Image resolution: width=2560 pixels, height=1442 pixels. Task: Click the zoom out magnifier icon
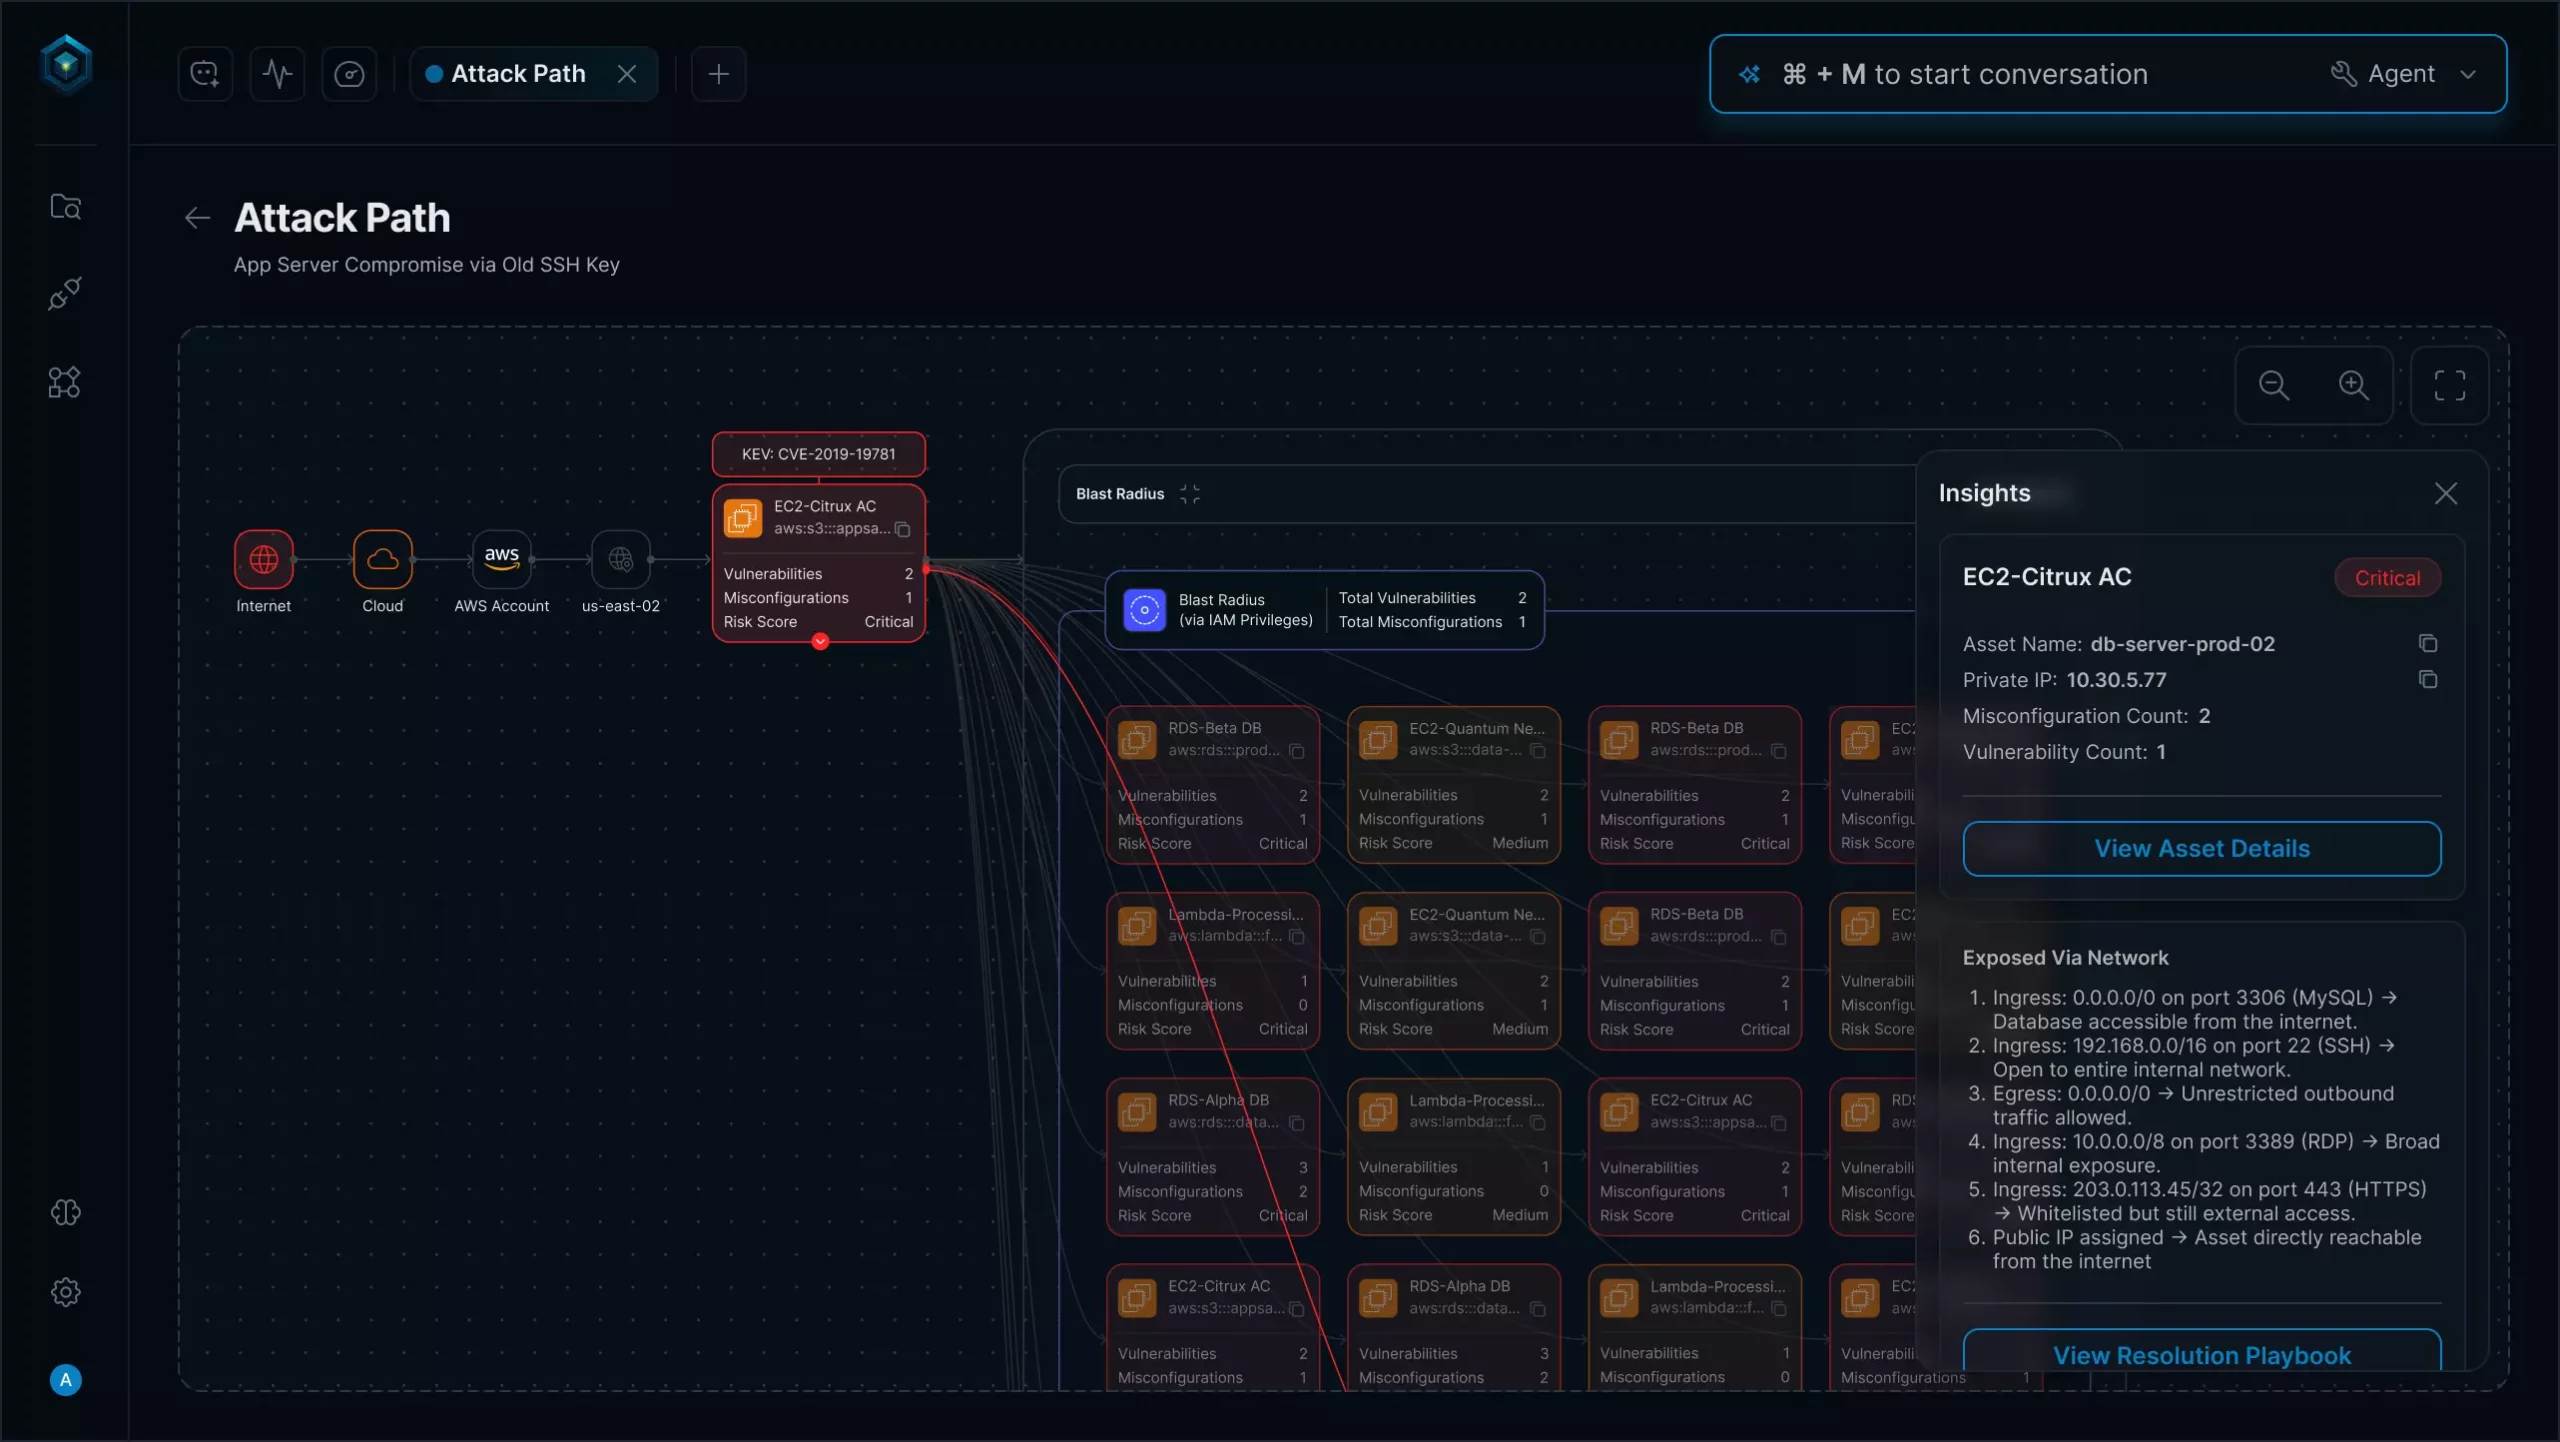[2274, 386]
